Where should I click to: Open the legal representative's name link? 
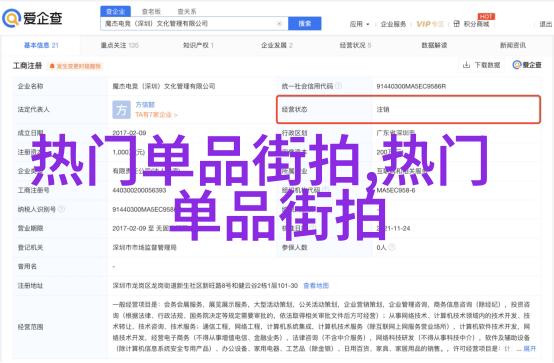145,105
